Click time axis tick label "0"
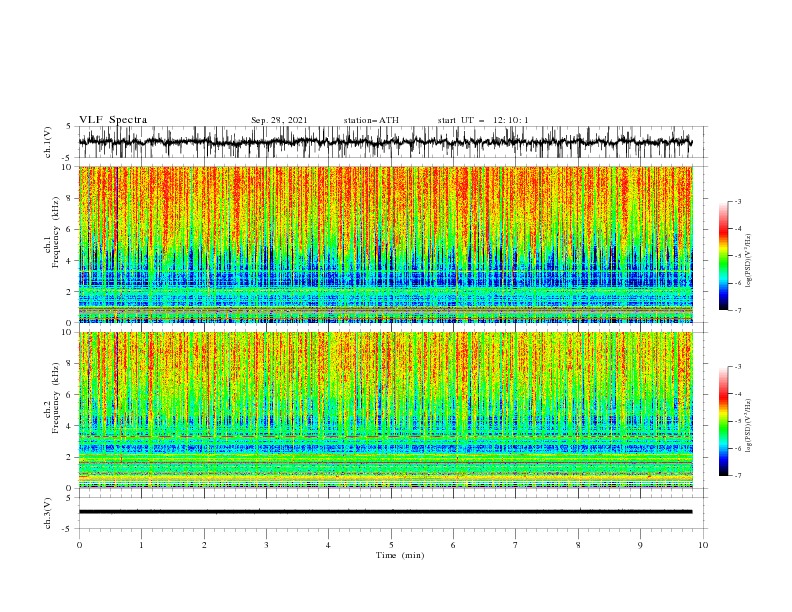Viewport: 792px width, 612px height. [x=79, y=545]
